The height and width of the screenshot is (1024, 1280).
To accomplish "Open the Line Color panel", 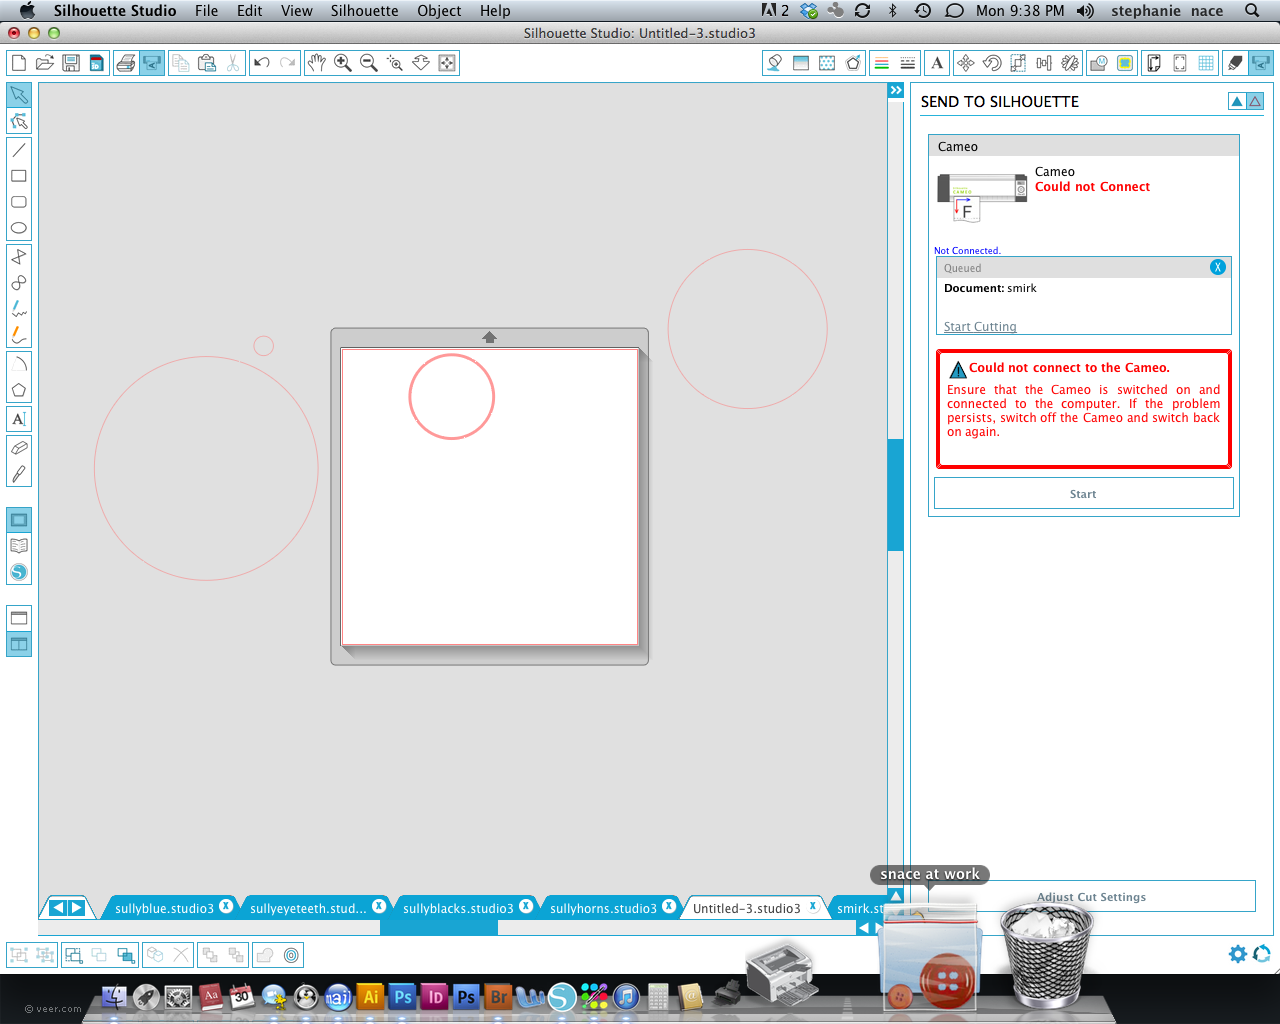I will 882,63.
